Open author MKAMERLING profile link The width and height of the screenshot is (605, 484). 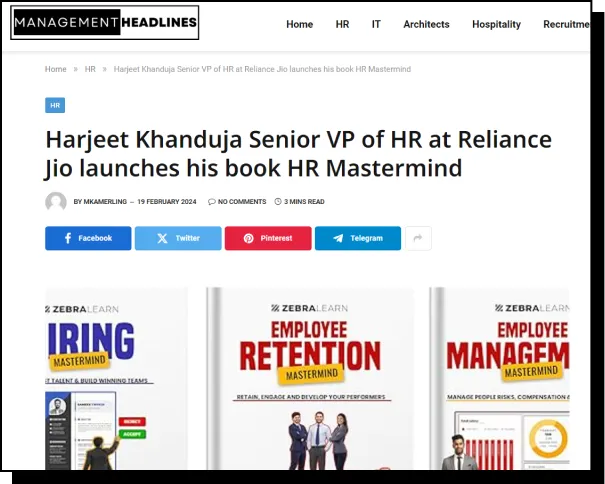(x=105, y=201)
